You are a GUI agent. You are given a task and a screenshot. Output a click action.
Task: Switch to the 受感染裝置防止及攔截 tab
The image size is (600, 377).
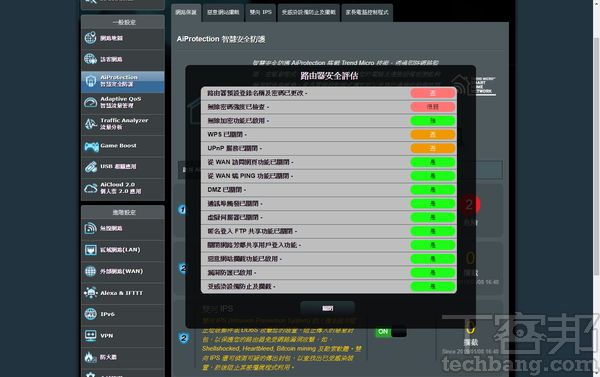click(x=309, y=13)
